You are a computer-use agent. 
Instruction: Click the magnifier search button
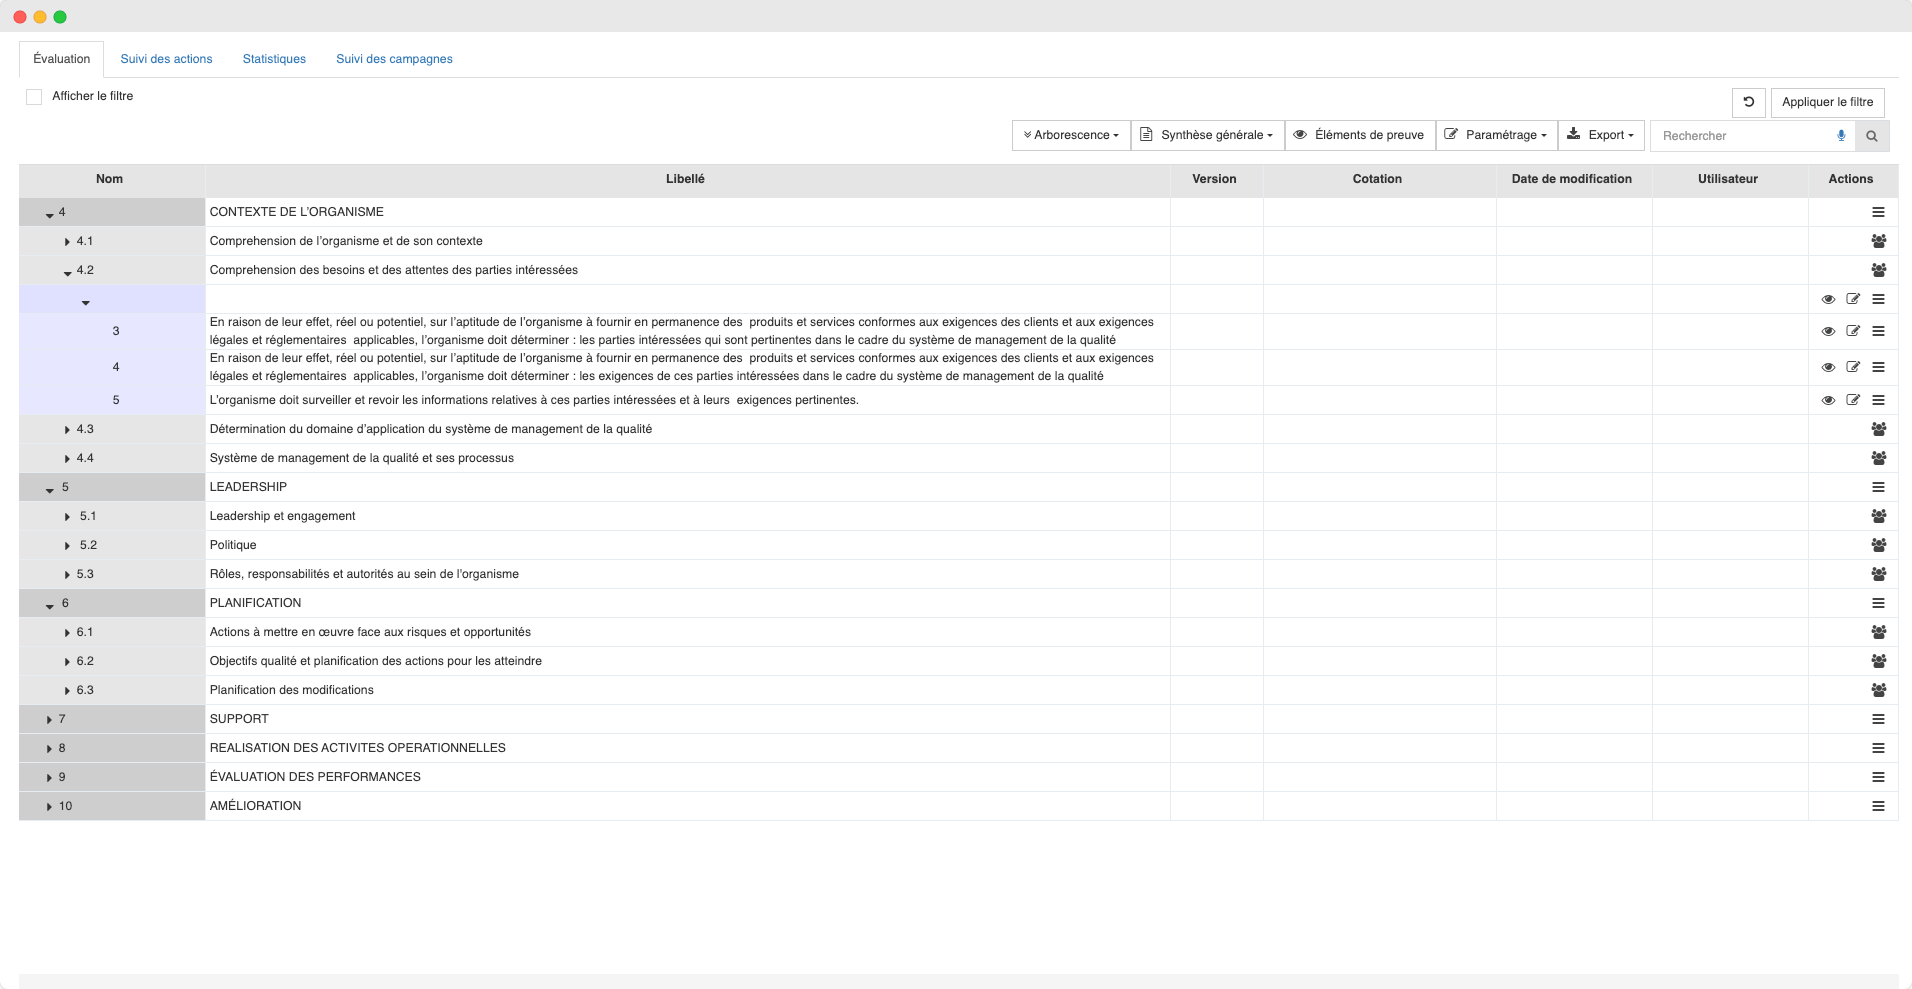click(1871, 136)
